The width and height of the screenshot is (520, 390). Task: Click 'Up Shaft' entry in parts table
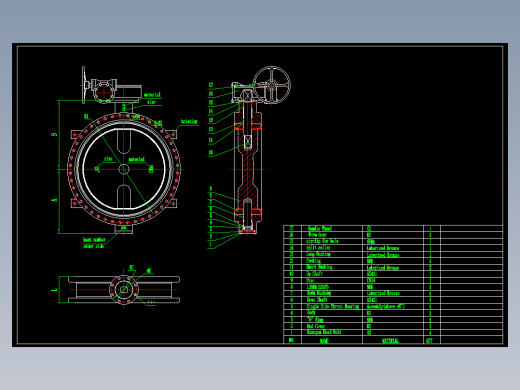[x=314, y=274]
